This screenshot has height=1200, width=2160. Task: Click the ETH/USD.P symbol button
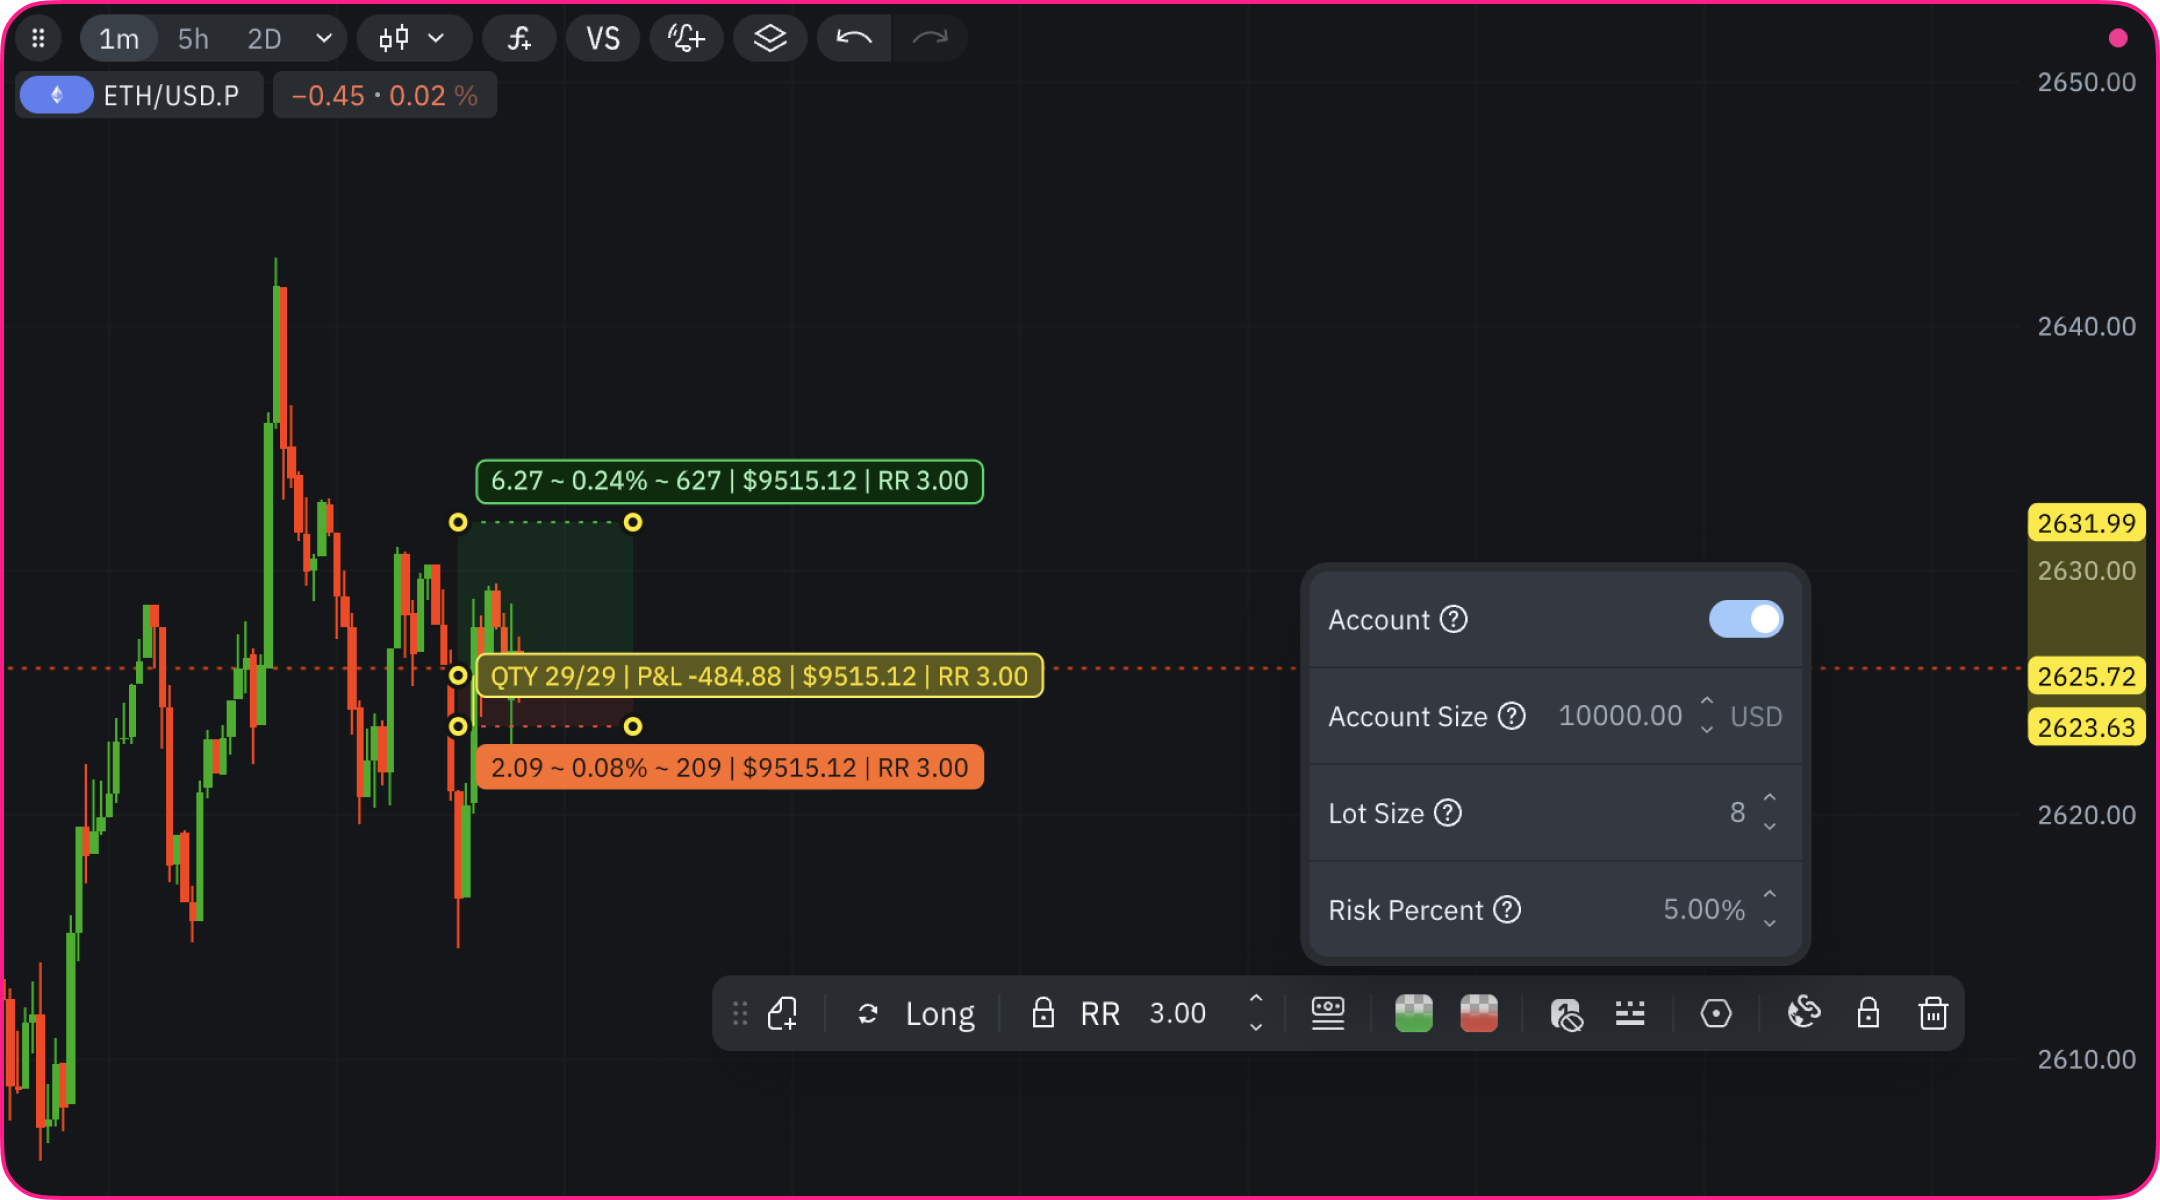(x=140, y=96)
